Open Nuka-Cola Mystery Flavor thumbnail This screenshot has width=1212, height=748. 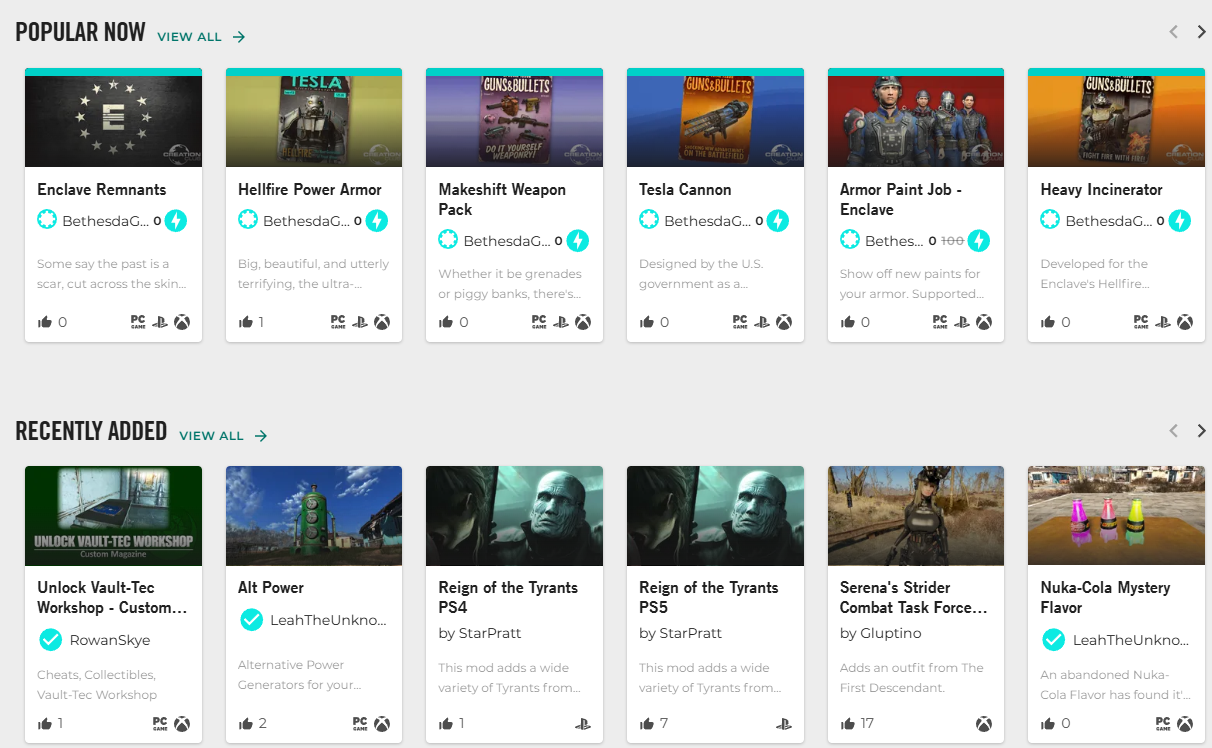pyautogui.click(x=1116, y=516)
